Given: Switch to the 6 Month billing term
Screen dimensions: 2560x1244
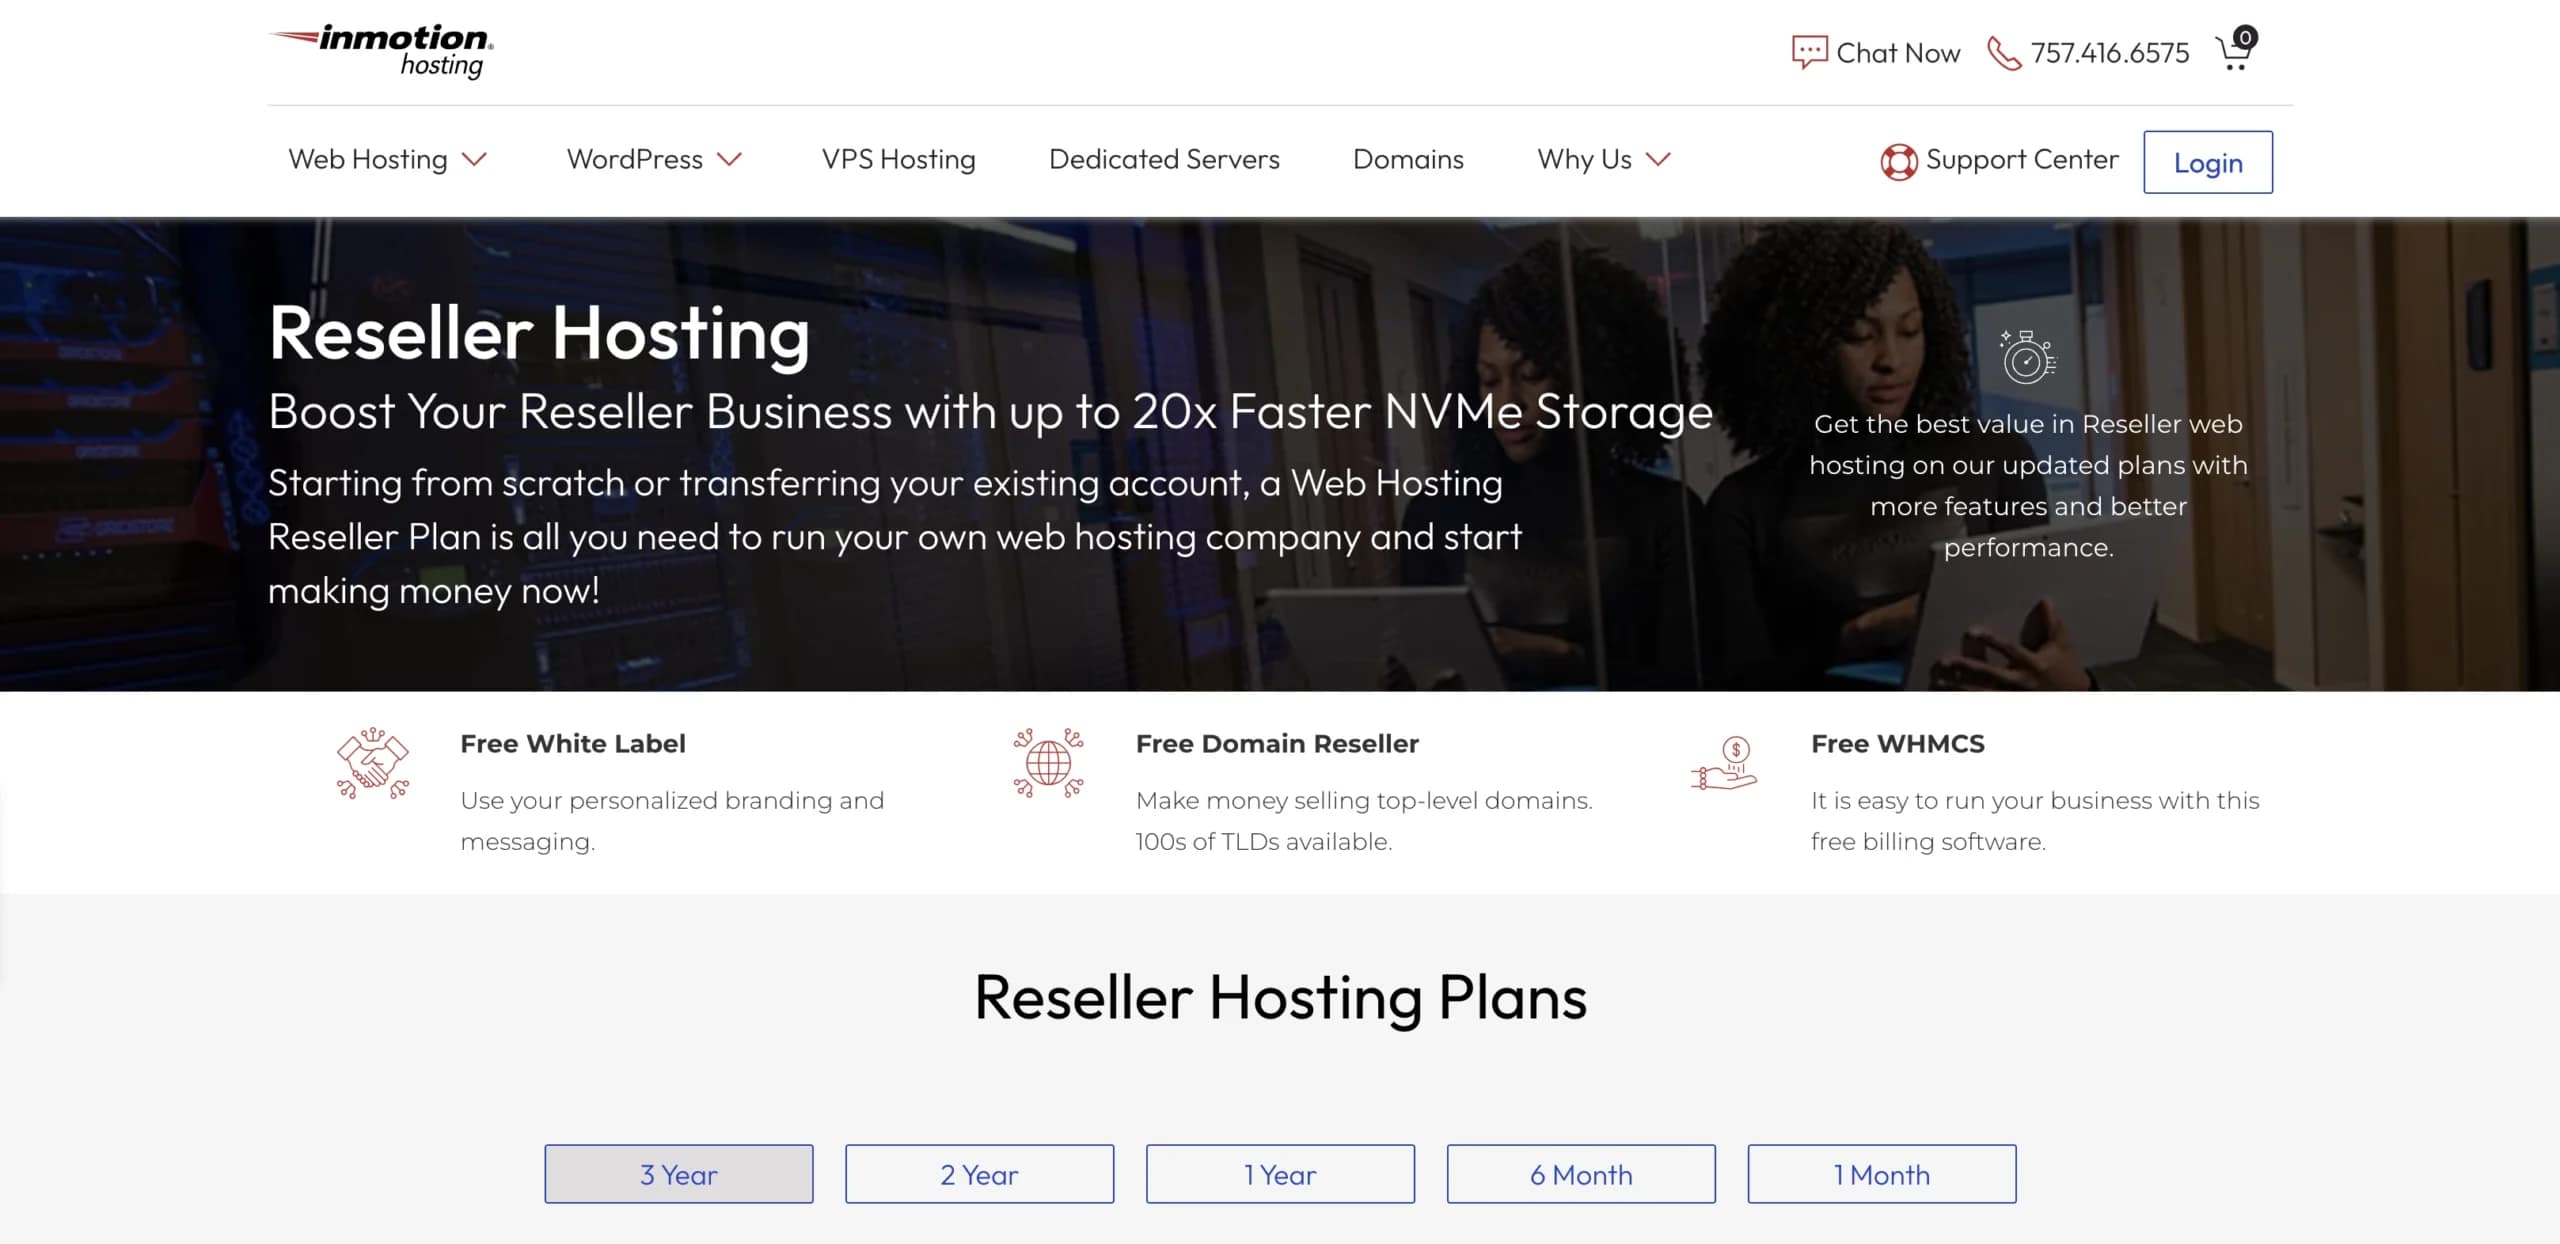Looking at the screenshot, I should 1580,1174.
